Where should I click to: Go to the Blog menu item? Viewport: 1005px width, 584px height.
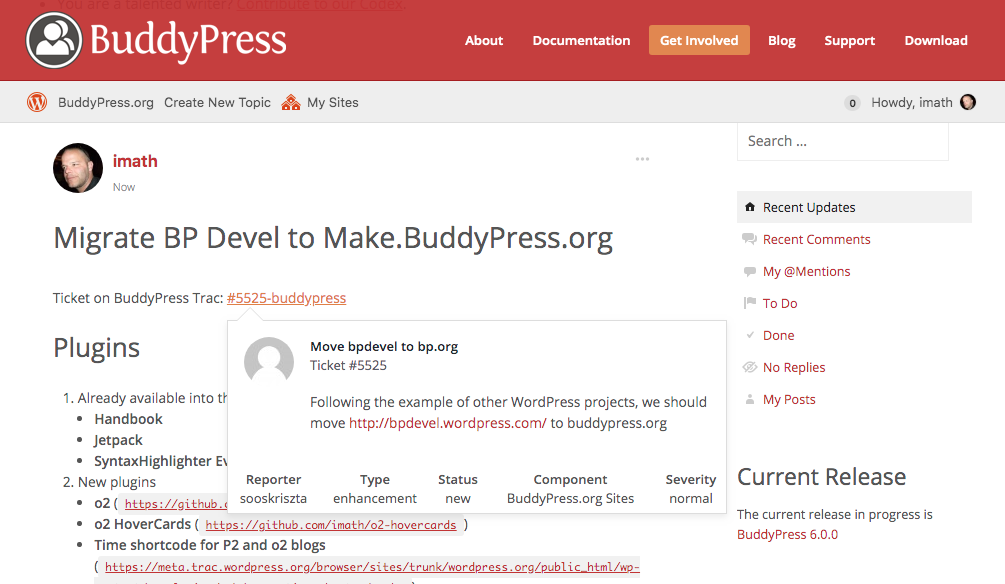[782, 40]
